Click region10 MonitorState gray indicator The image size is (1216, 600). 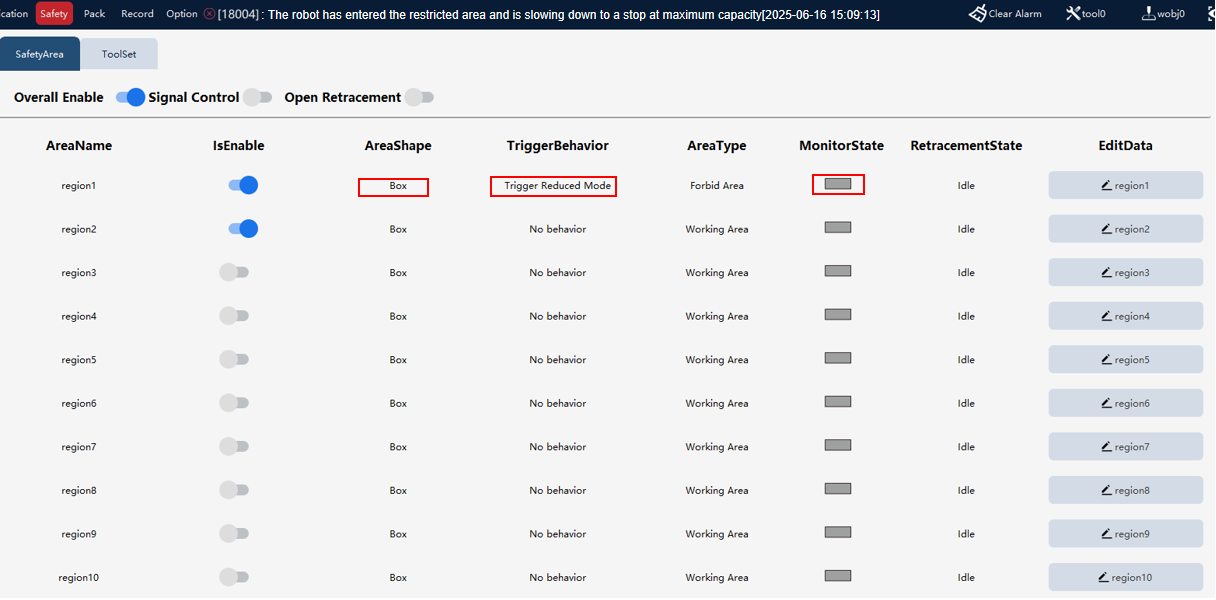838,576
